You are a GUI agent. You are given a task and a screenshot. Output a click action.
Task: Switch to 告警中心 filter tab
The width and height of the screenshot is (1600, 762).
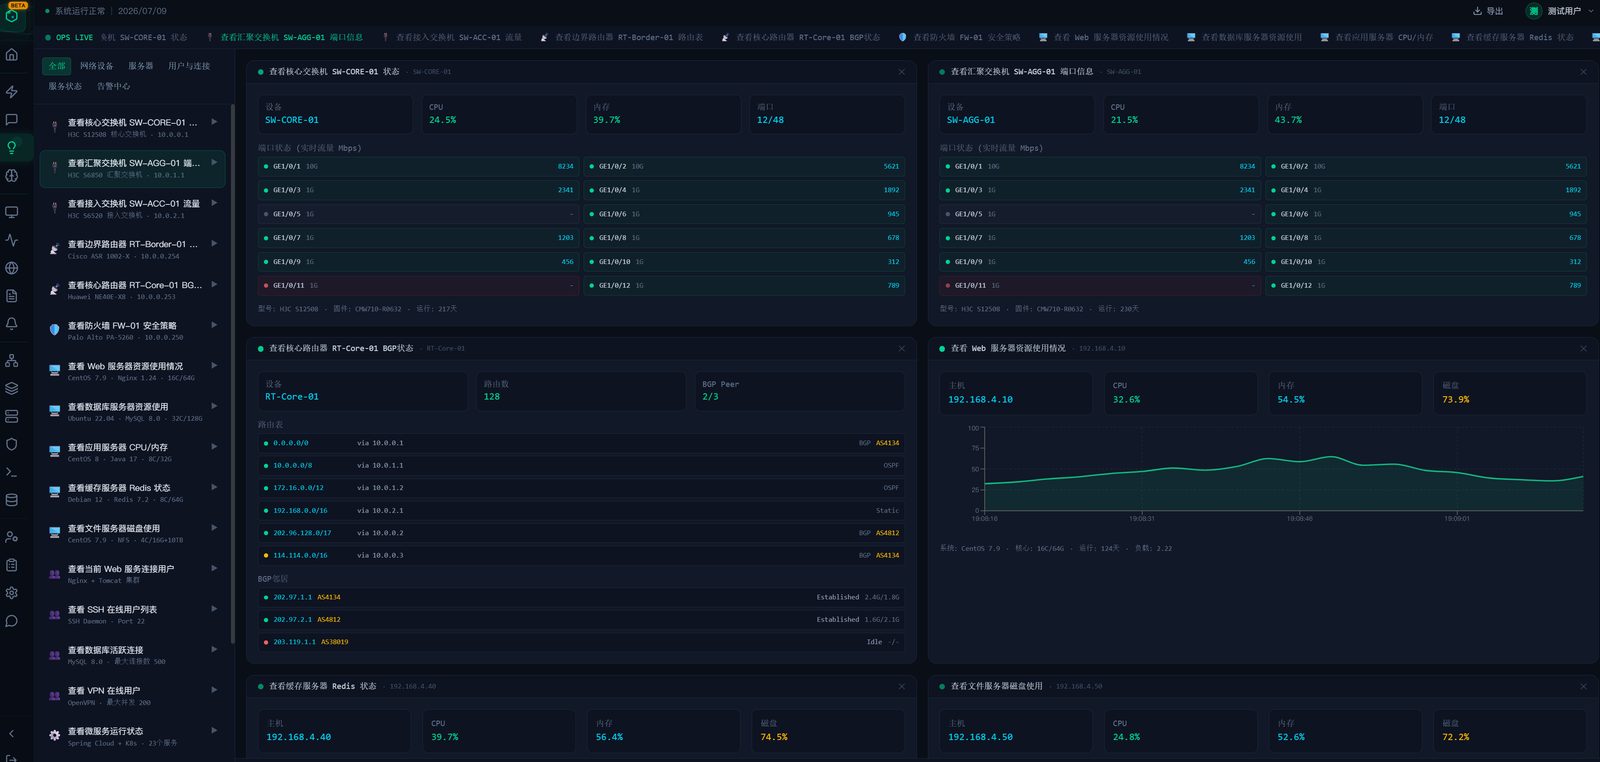(x=113, y=86)
